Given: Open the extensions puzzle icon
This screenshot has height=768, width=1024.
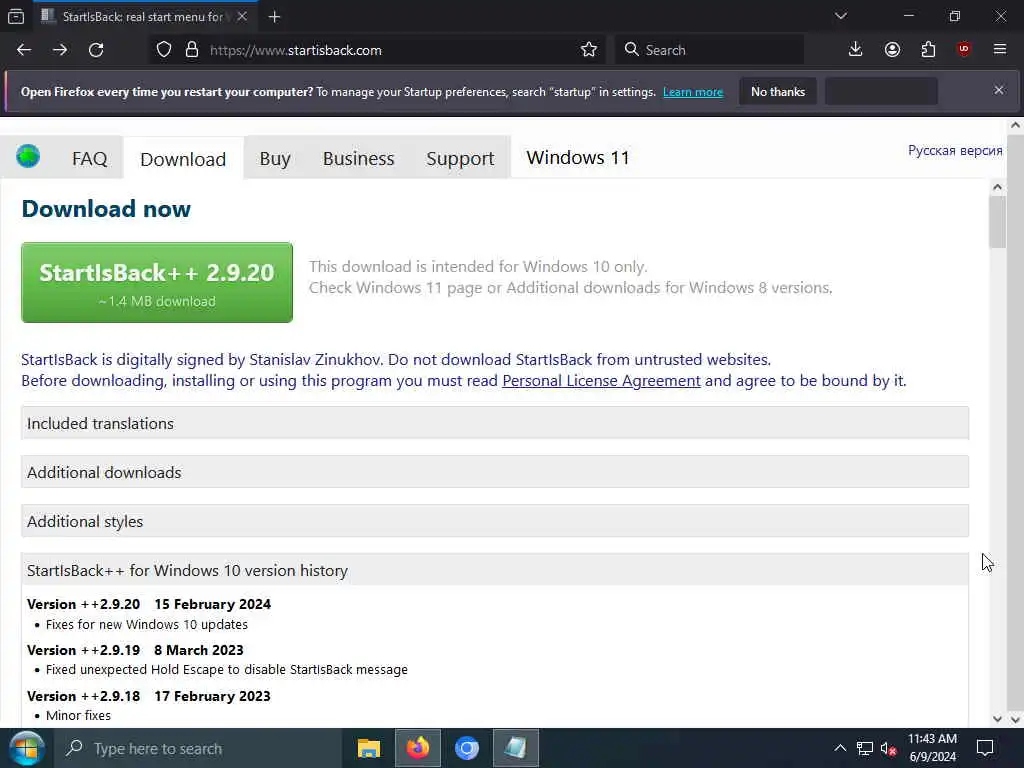Looking at the screenshot, I should click(928, 50).
